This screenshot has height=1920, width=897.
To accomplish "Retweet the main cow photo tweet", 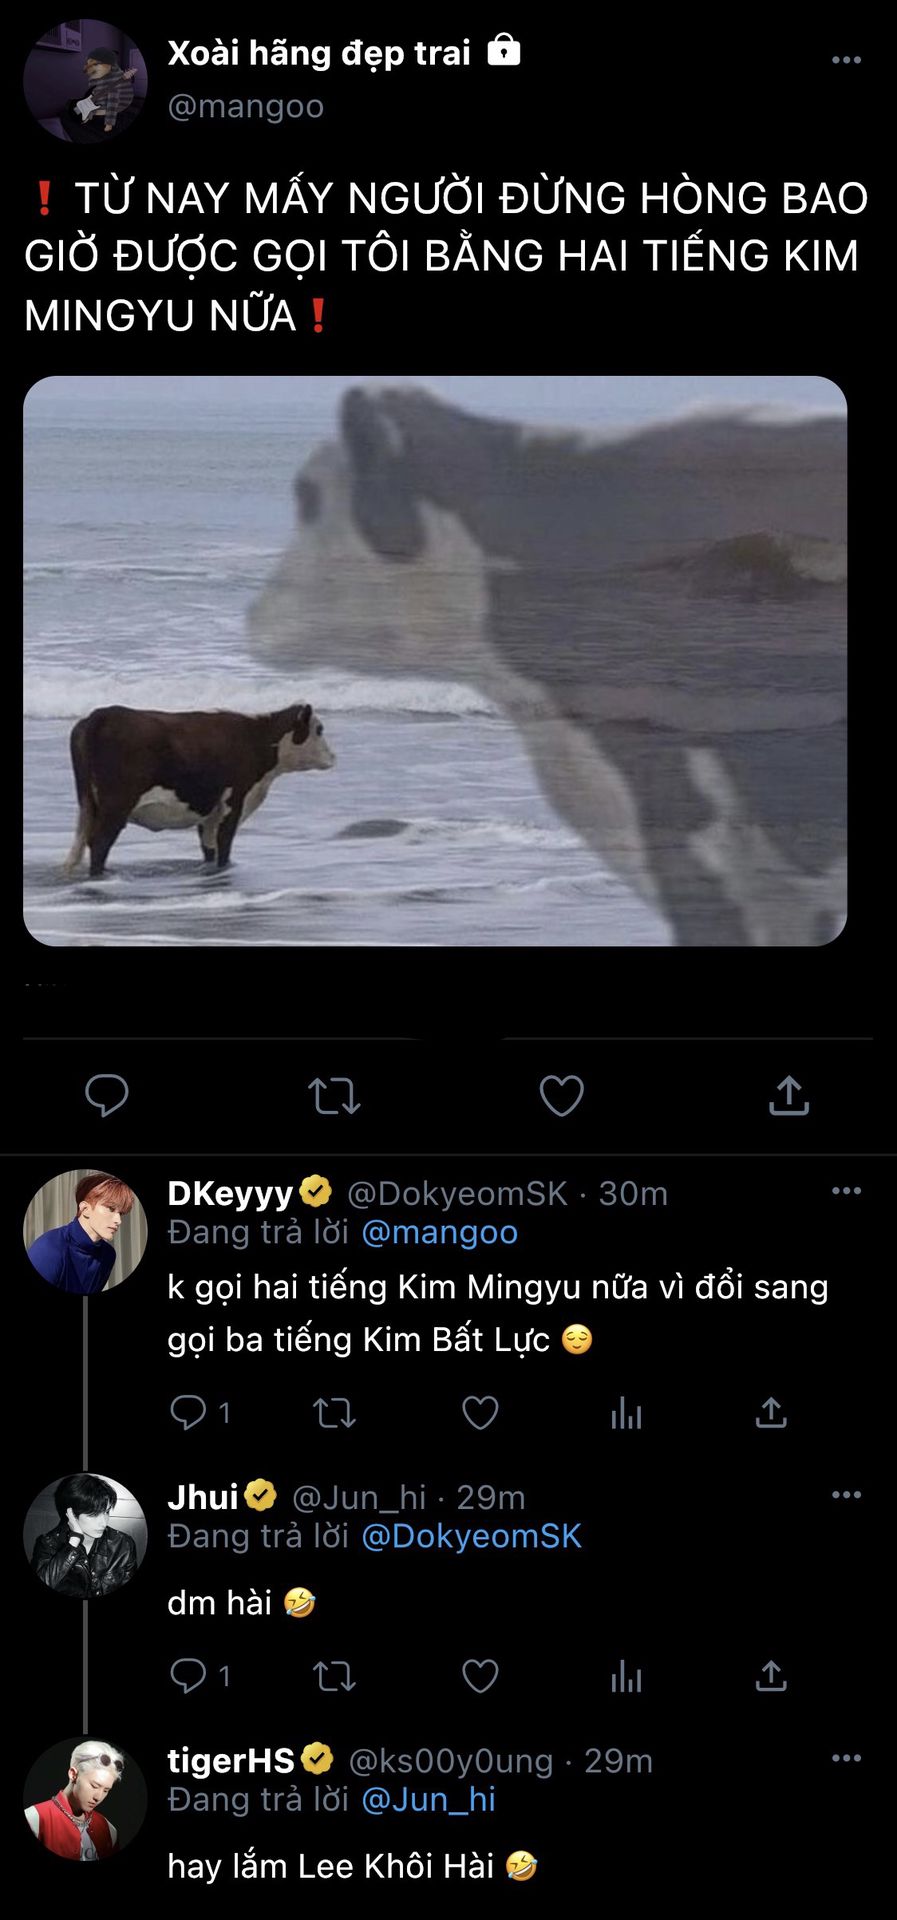I will click(334, 1096).
